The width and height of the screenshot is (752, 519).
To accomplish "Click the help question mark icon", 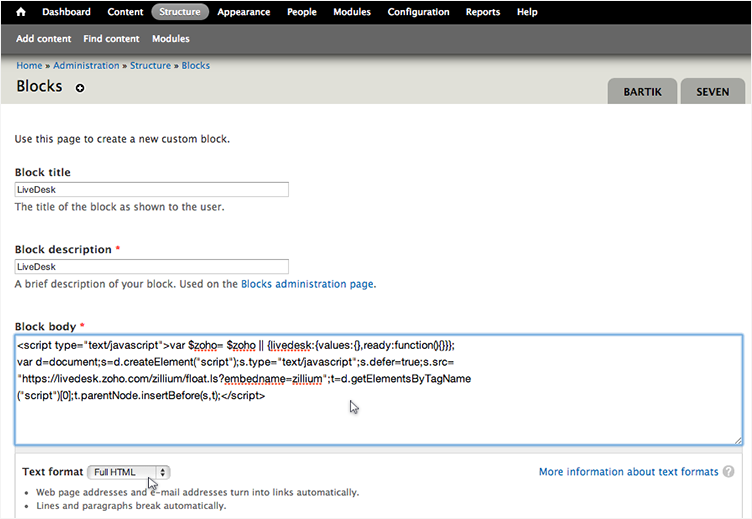I will [x=728, y=472].
